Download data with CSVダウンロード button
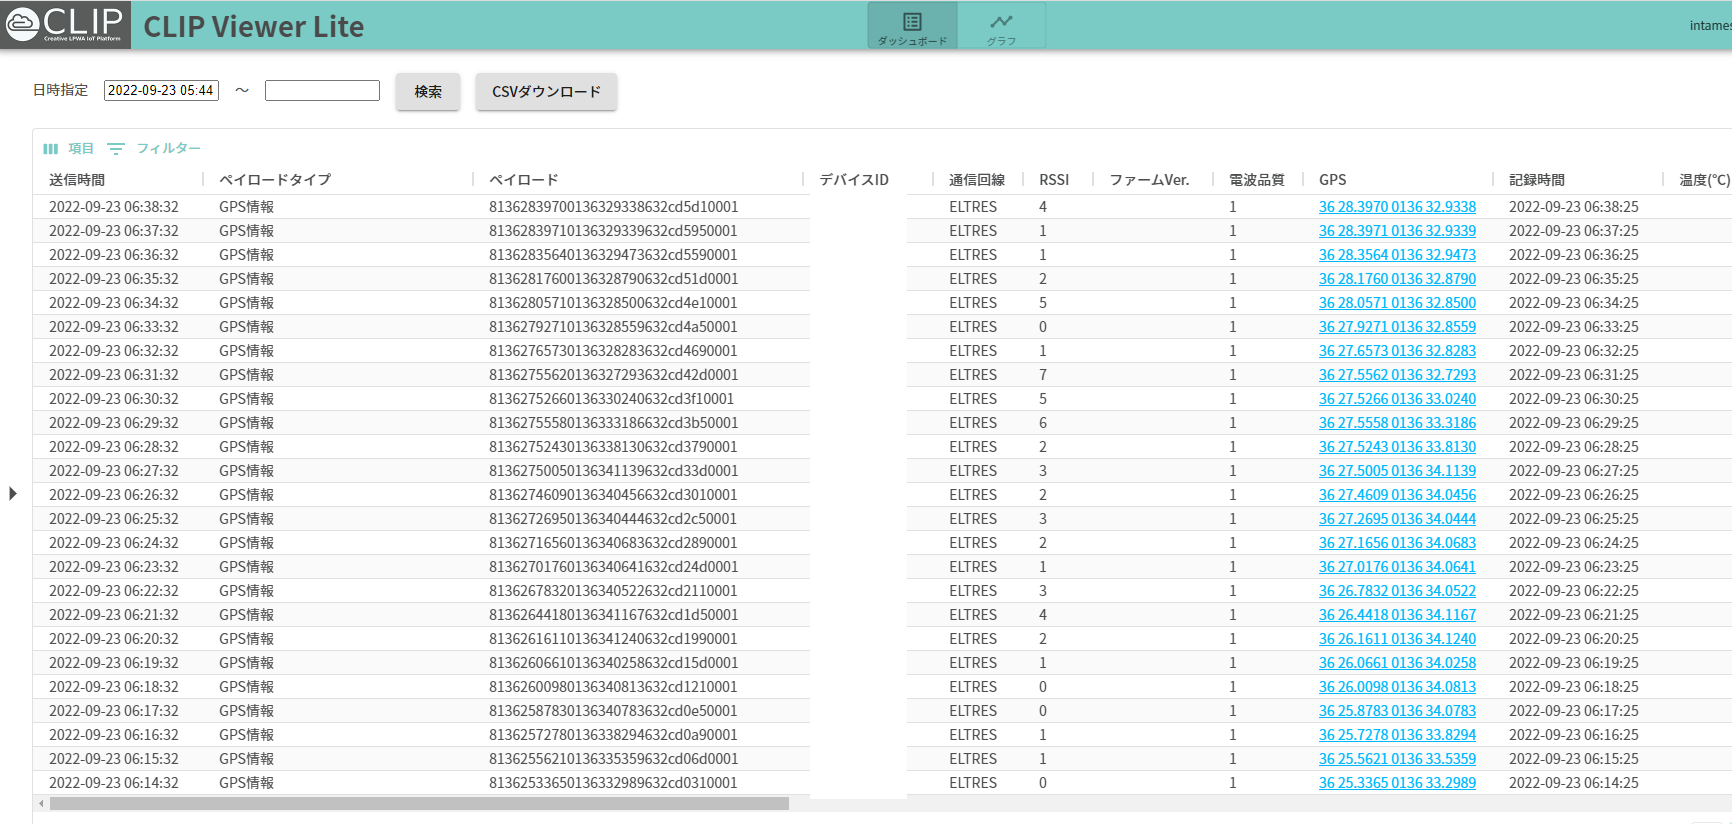The image size is (1732, 824). (x=546, y=92)
